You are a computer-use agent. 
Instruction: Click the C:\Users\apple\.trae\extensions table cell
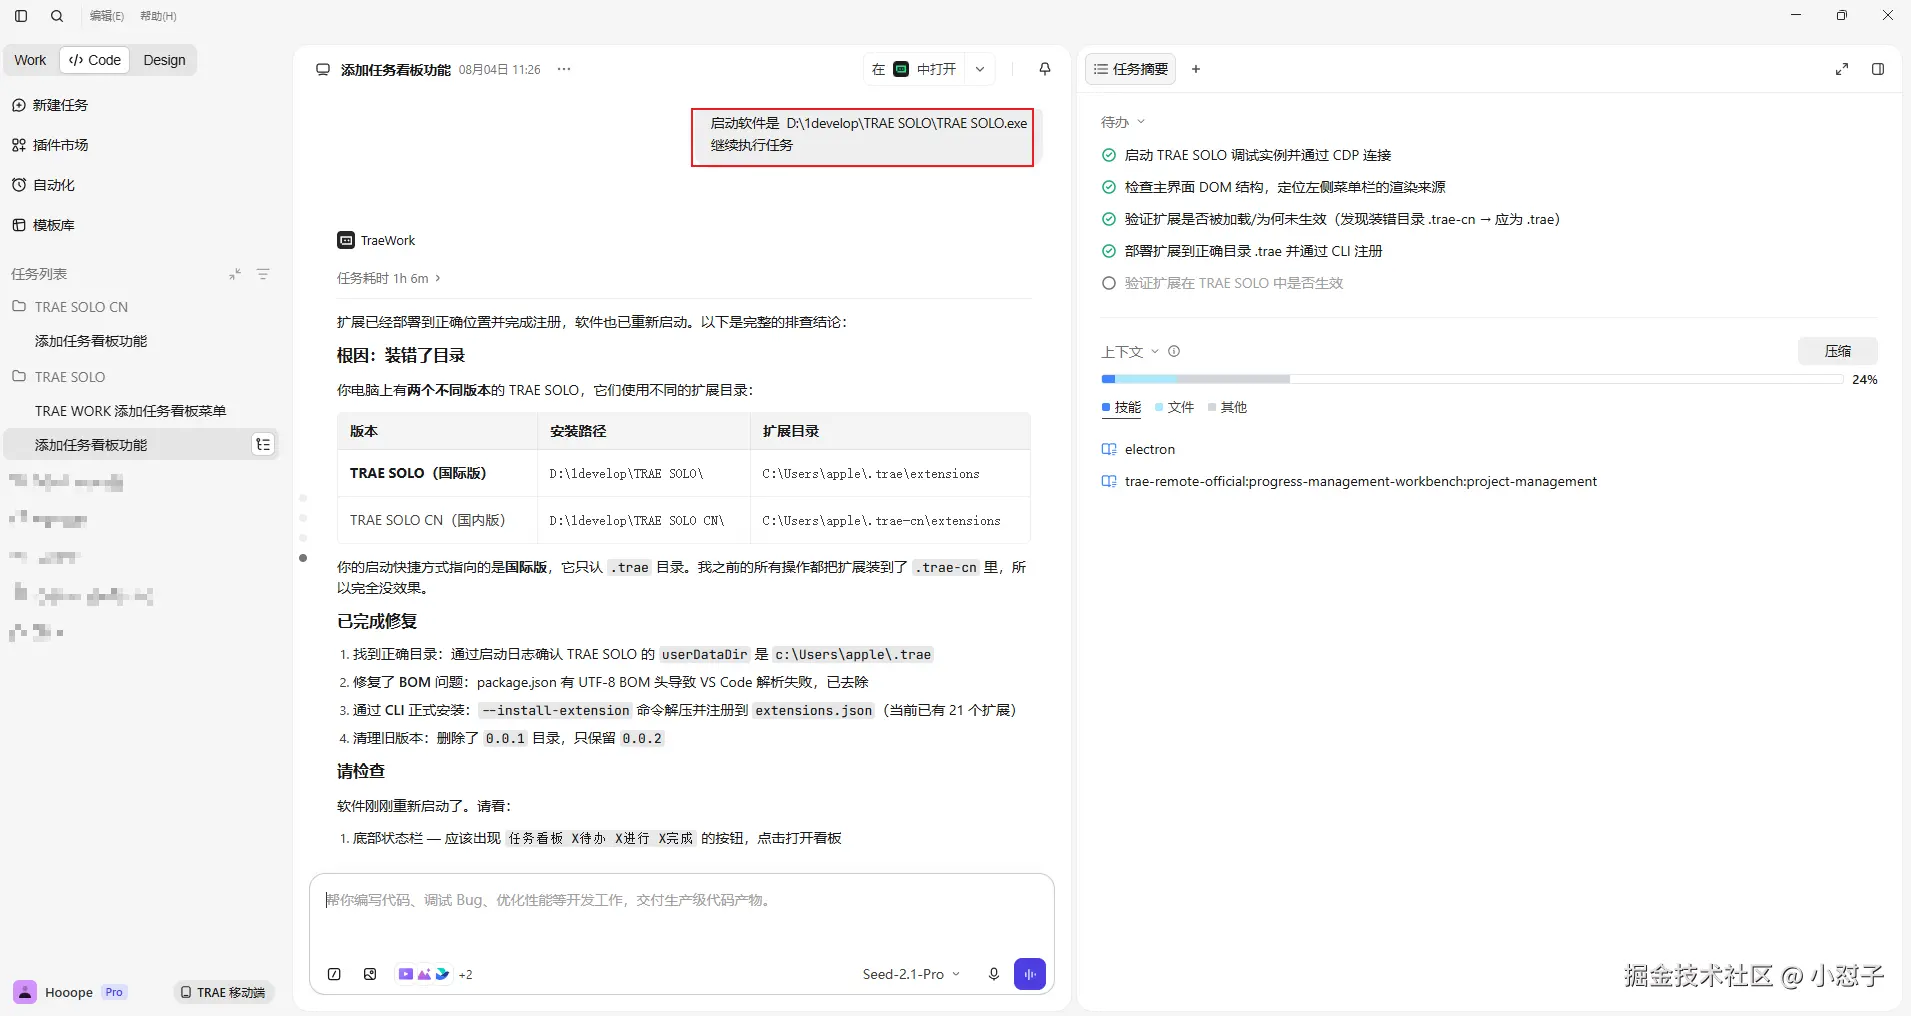tap(890, 473)
